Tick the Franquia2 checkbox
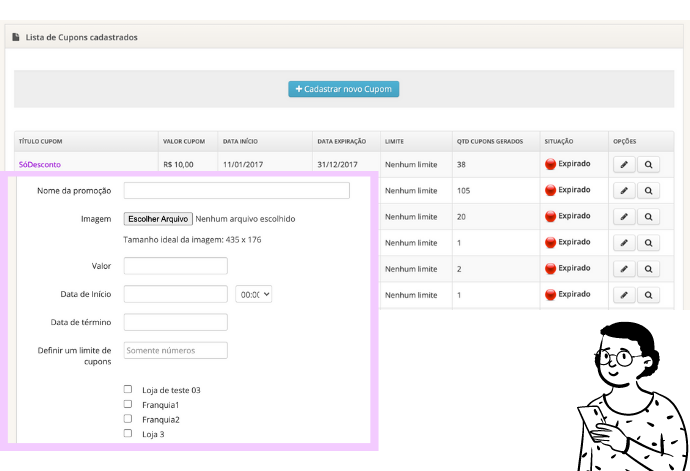This screenshot has width=690, height=471. [128, 419]
